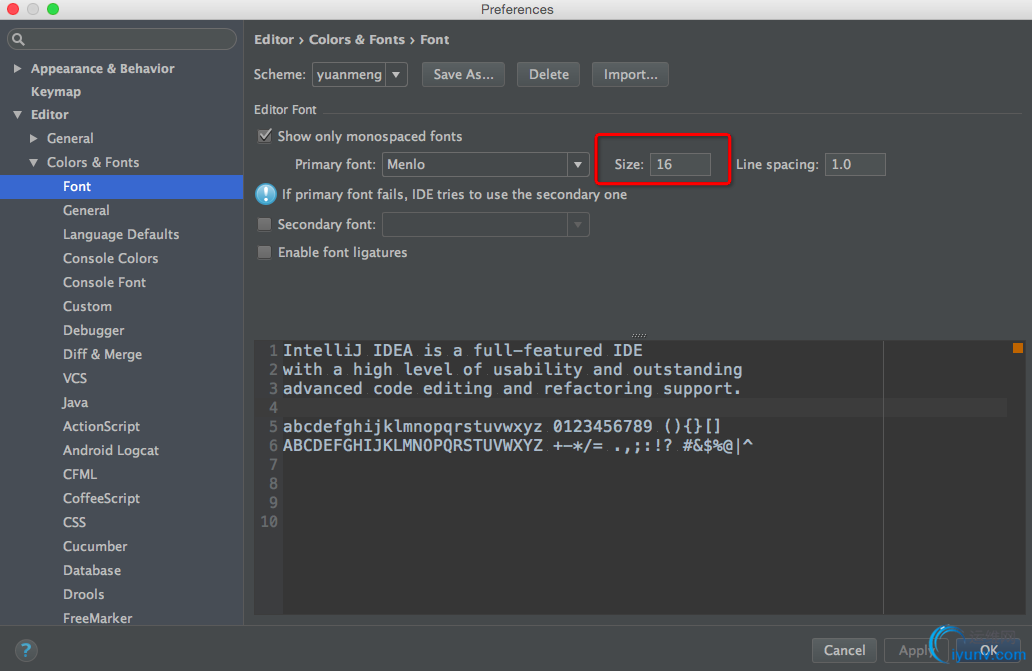Open CSS color settings
This screenshot has width=1032, height=671.
tap(74, 522)
